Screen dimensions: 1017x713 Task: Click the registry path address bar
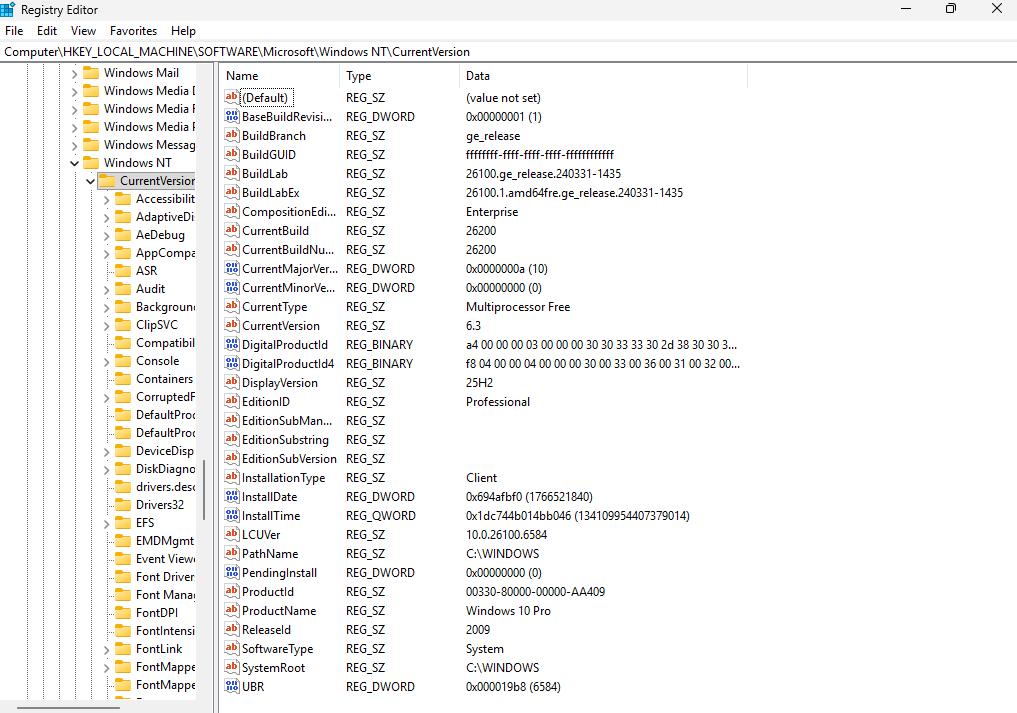click(508, 52)
